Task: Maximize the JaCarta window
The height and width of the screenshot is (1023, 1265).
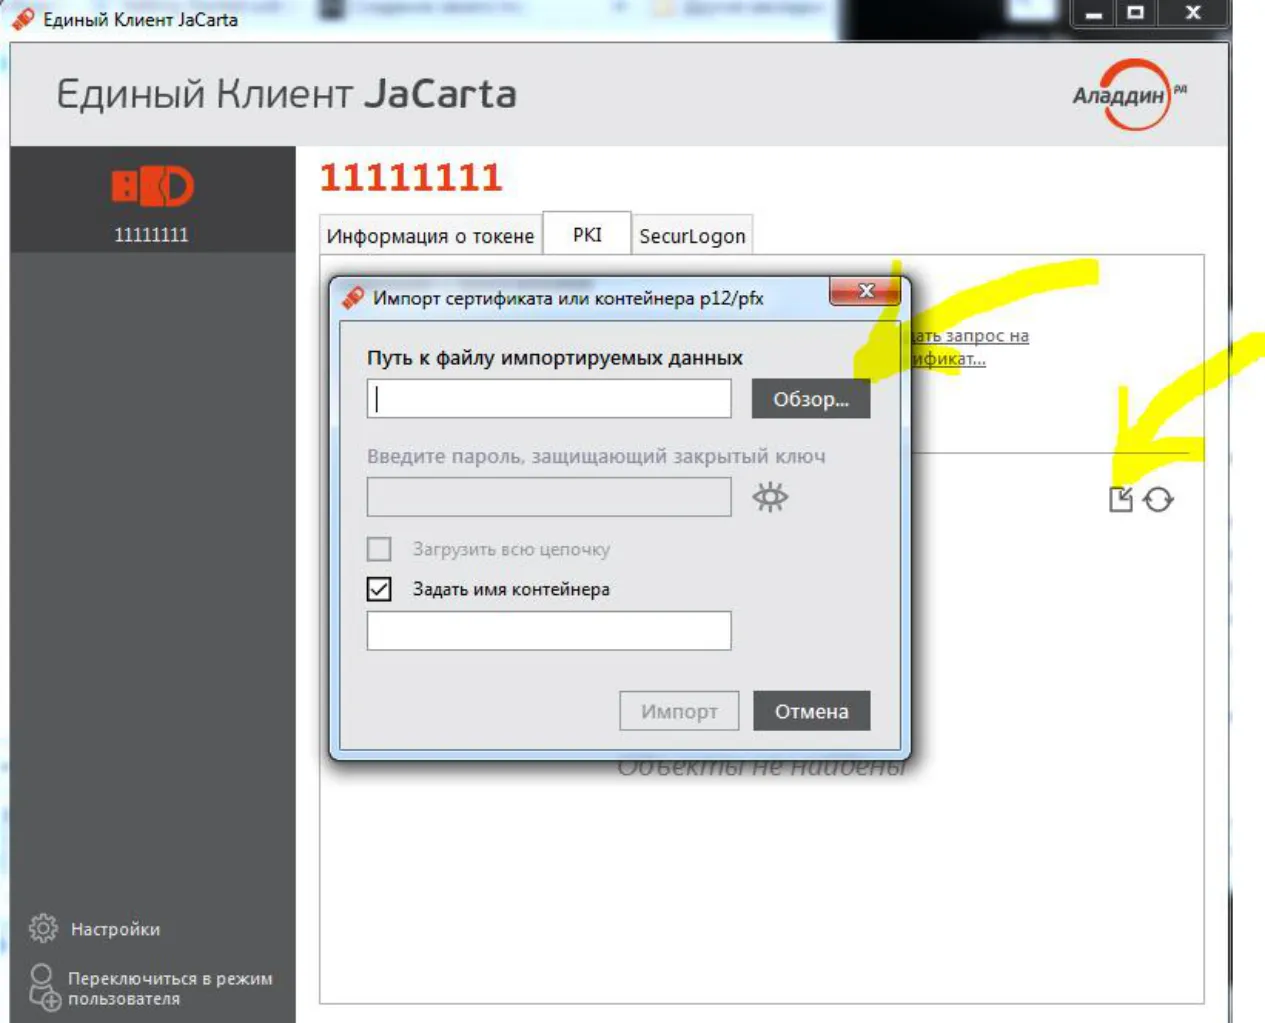Action: click(x=1136, y=13)
